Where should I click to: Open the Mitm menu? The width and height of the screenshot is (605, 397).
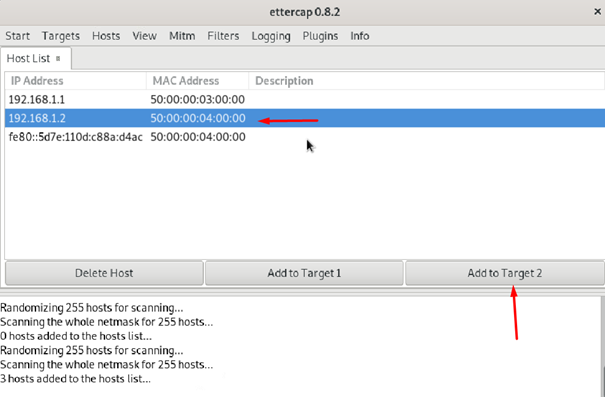pos(182,36)
